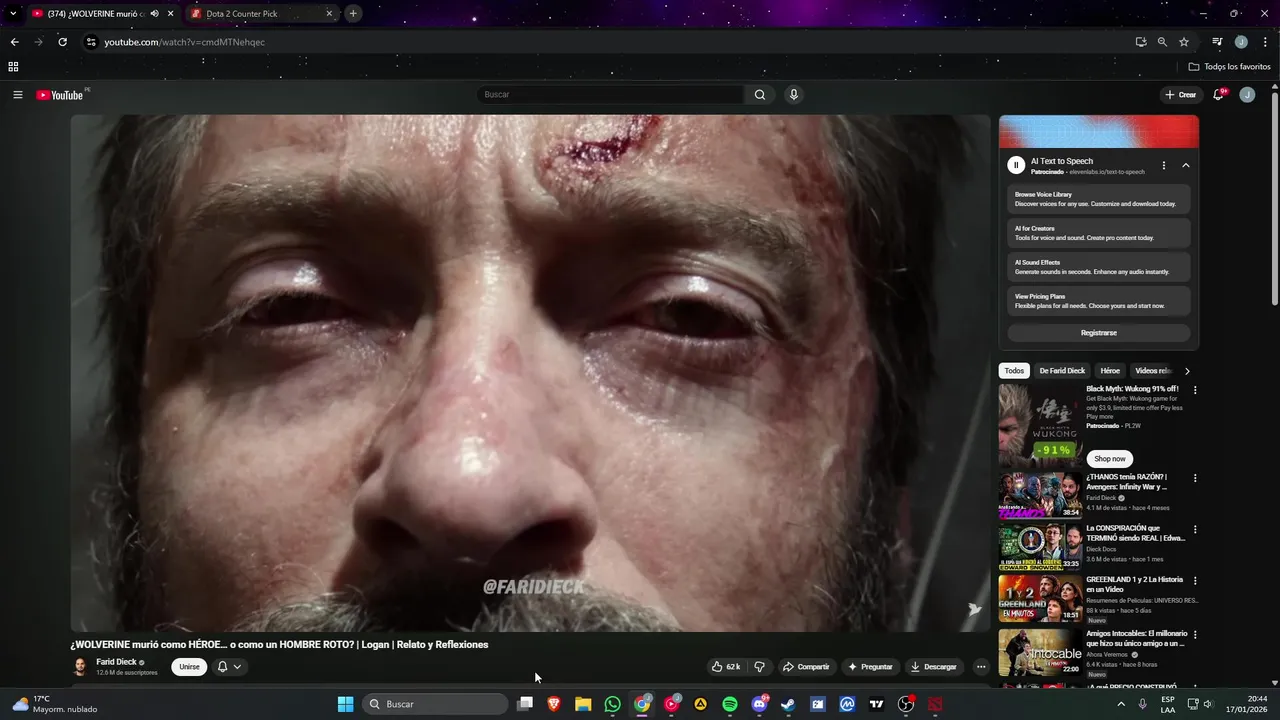Screen dimensions: 1280x720
Task: Click the Preguntar button
Action: [x=869, y=667]
